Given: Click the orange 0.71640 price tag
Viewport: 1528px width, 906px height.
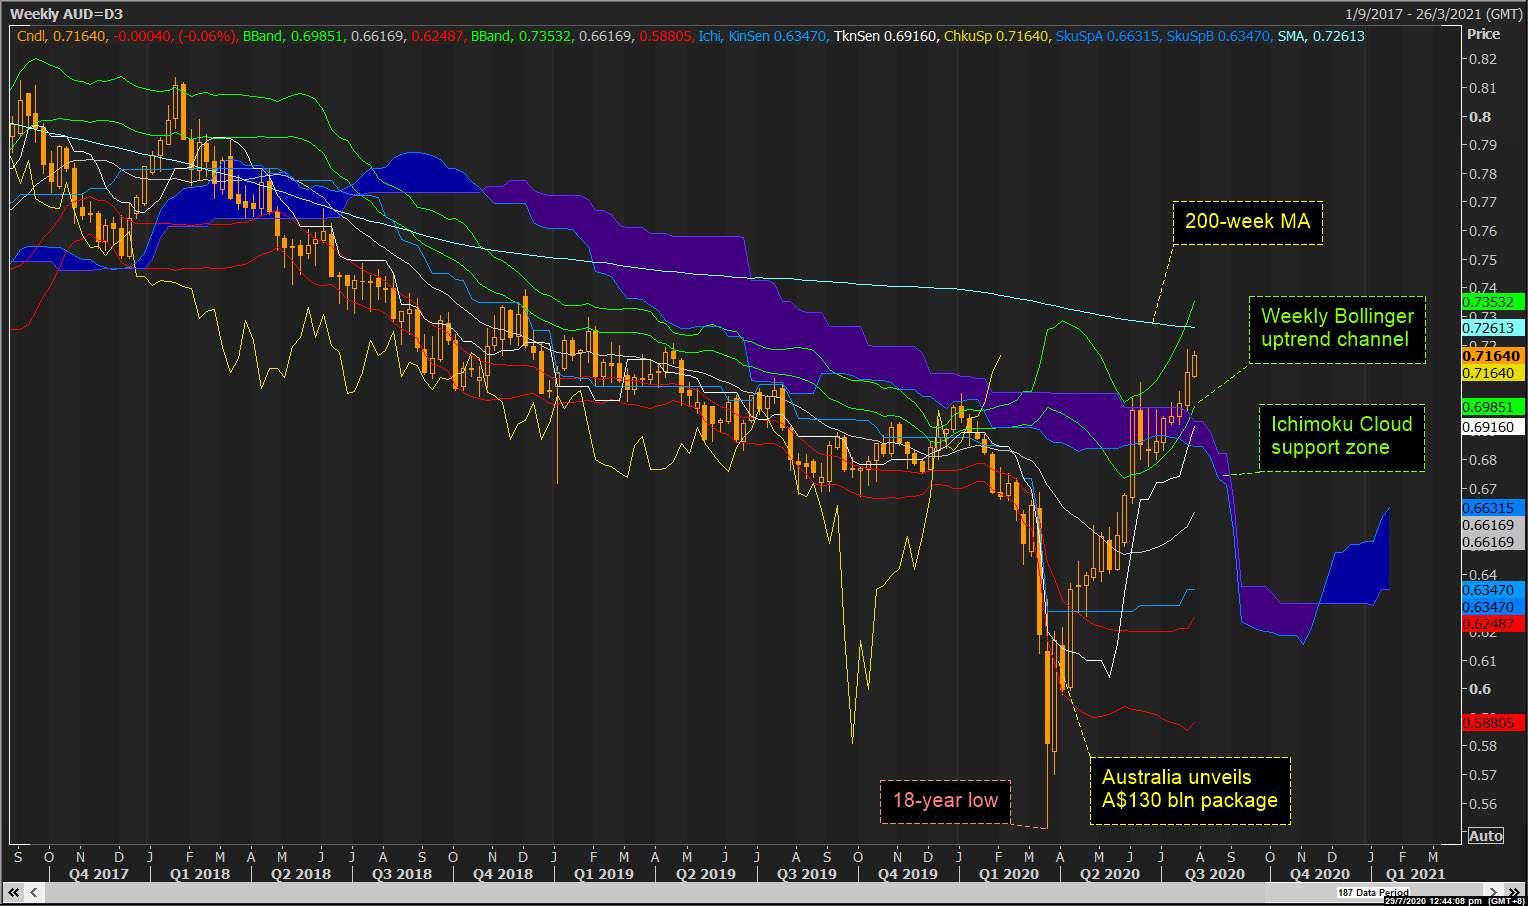Looking at the screenshot, I should [1493, 356].
